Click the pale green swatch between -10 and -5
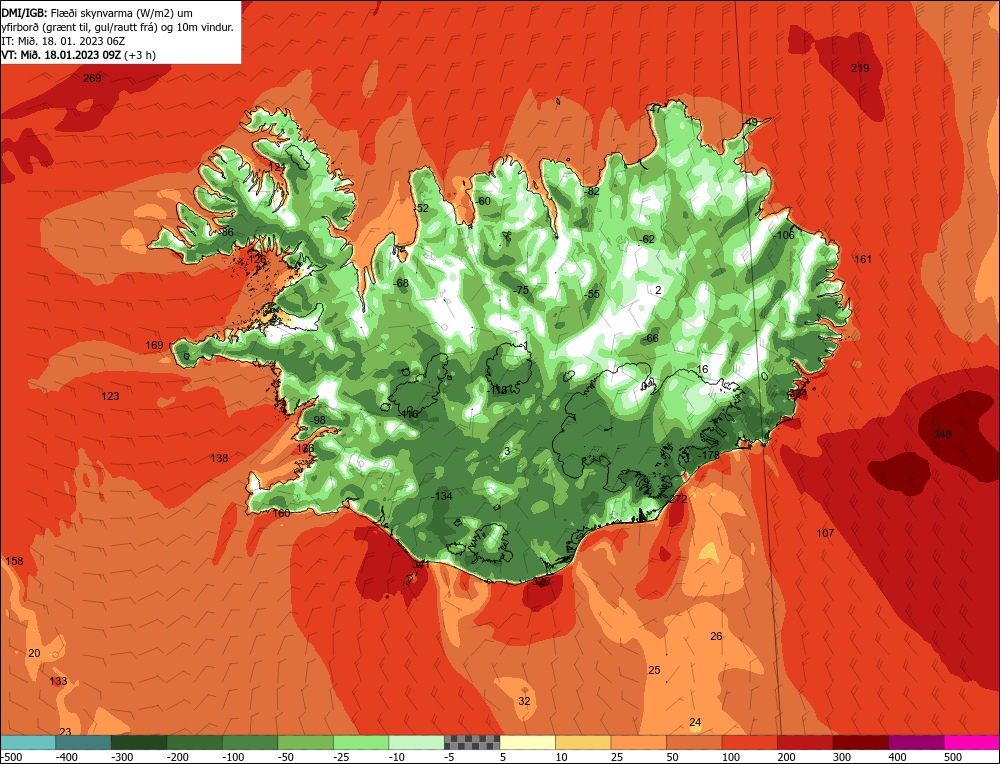The width and height of the screenshot is (1000, 764). point(416,742)
